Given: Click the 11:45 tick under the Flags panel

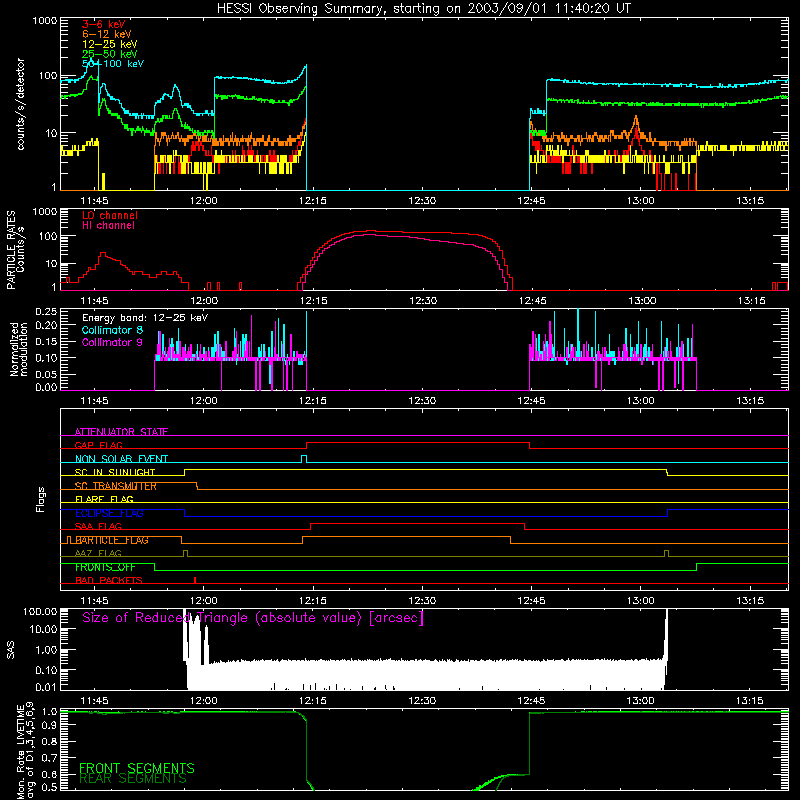Looking at the screenshot, I should pyautogui.click(x=94, y=601).
